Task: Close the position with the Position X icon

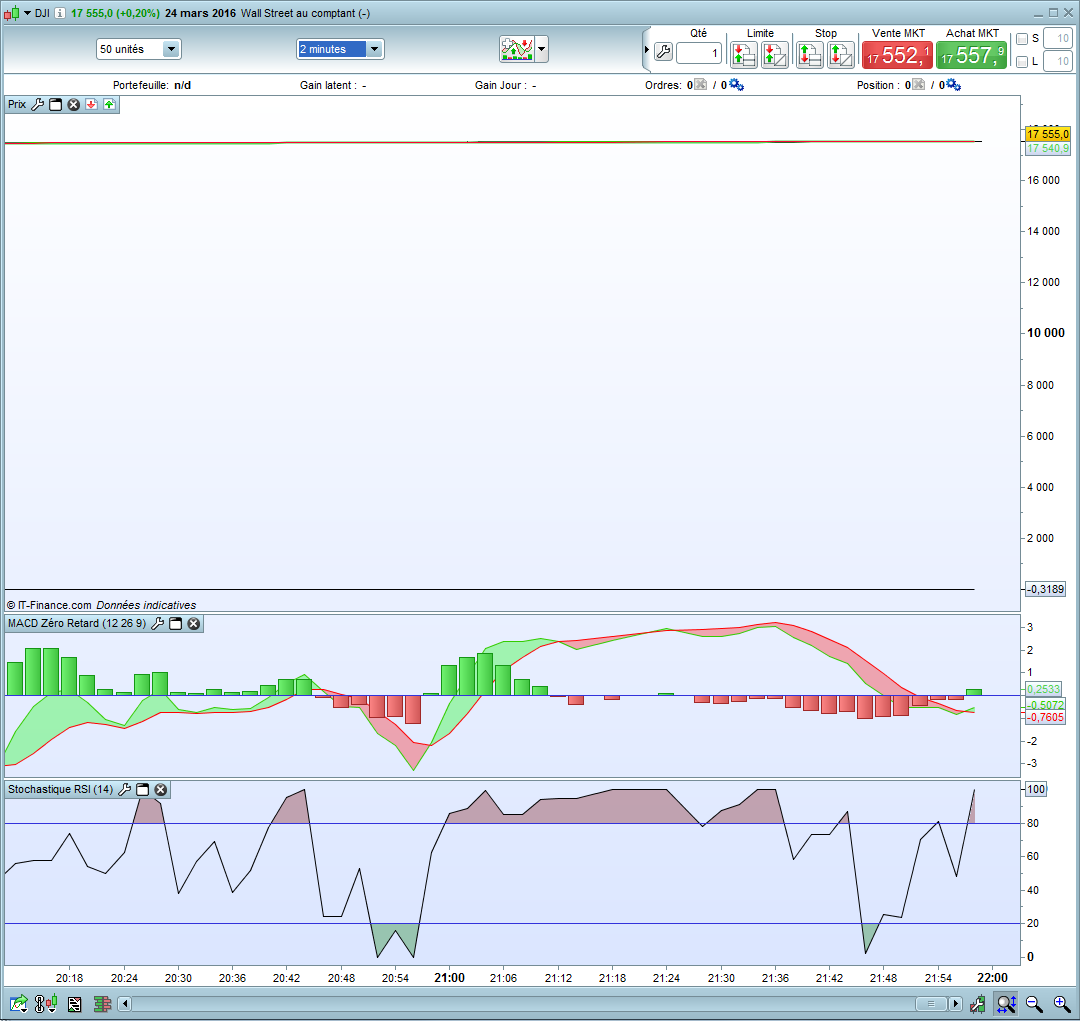Action: (918, 85)
